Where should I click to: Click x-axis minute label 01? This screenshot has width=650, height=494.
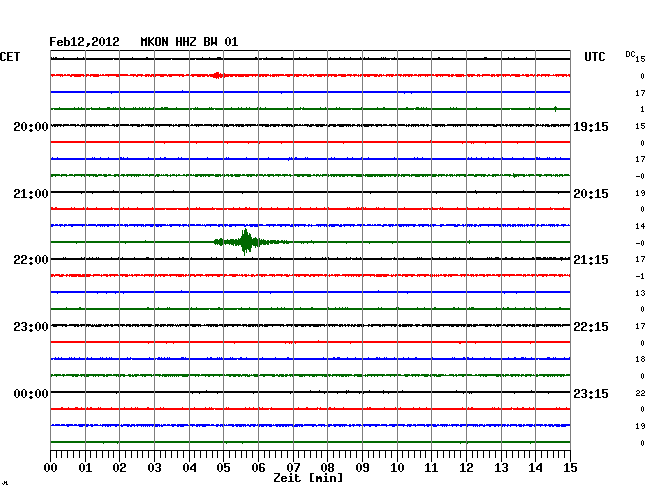(x=85, y=468)
